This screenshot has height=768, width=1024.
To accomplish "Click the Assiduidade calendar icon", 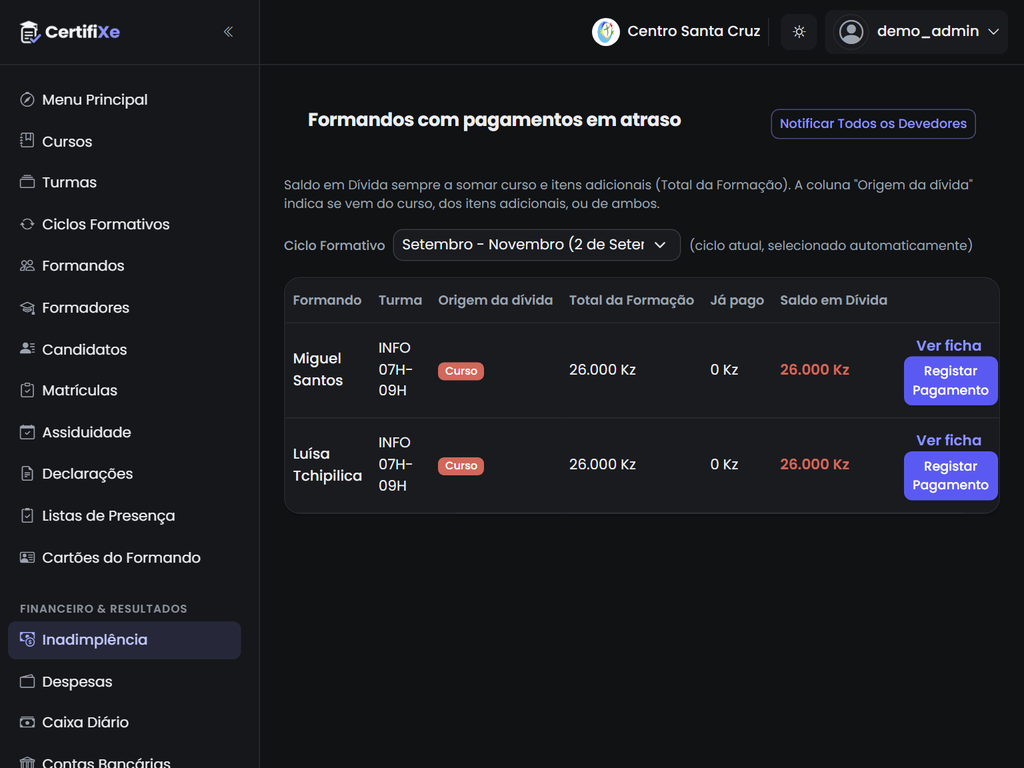I will point(27,432).
